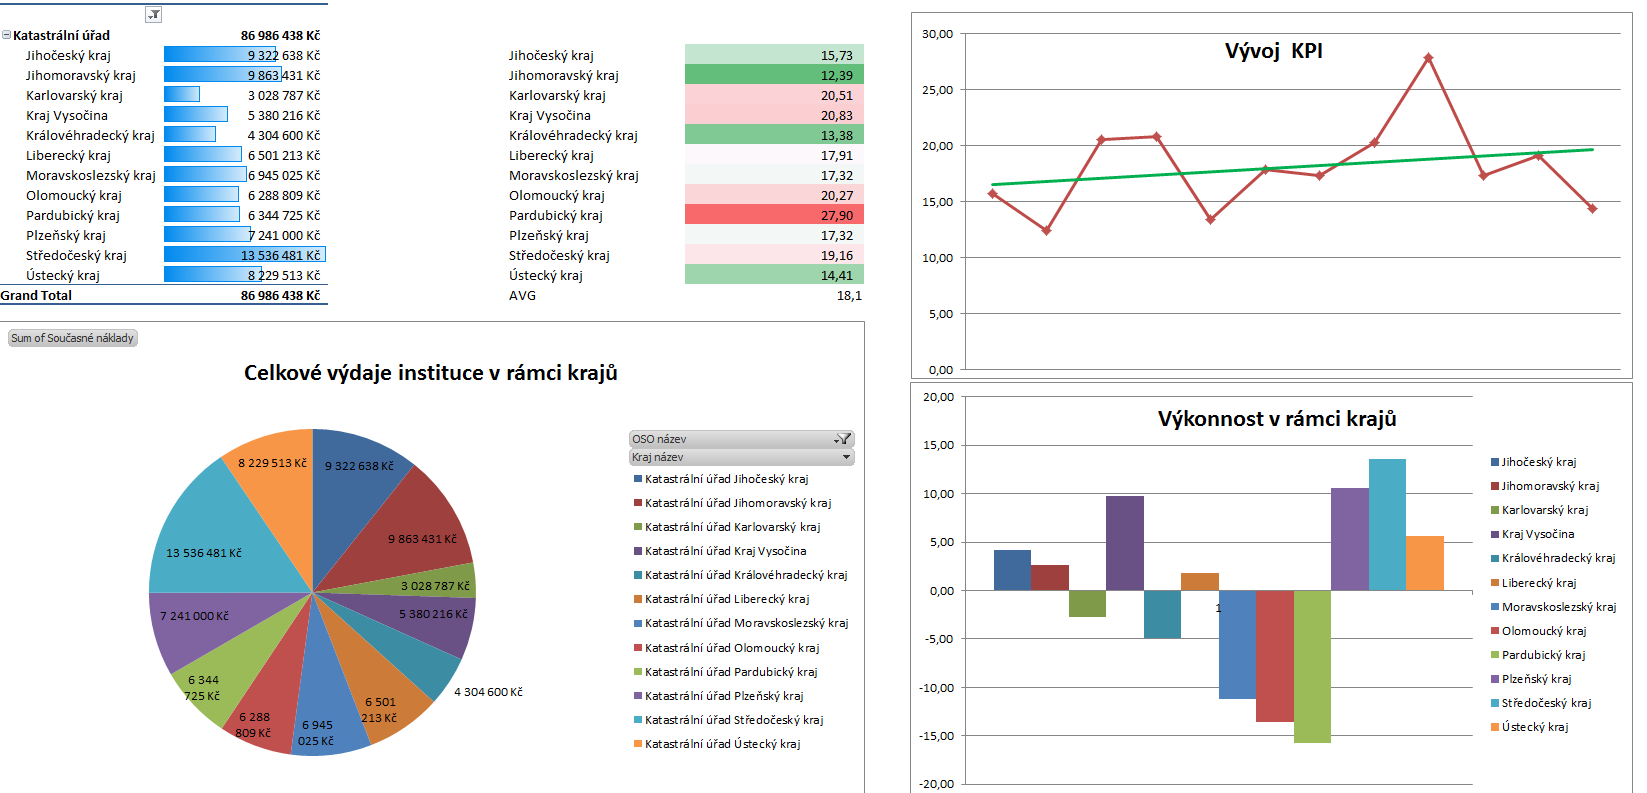The image size is (1647, 793).
Task: Select the 30,00 axis label in Vývoj KPI chart
Action: click(x=937, y=34)
